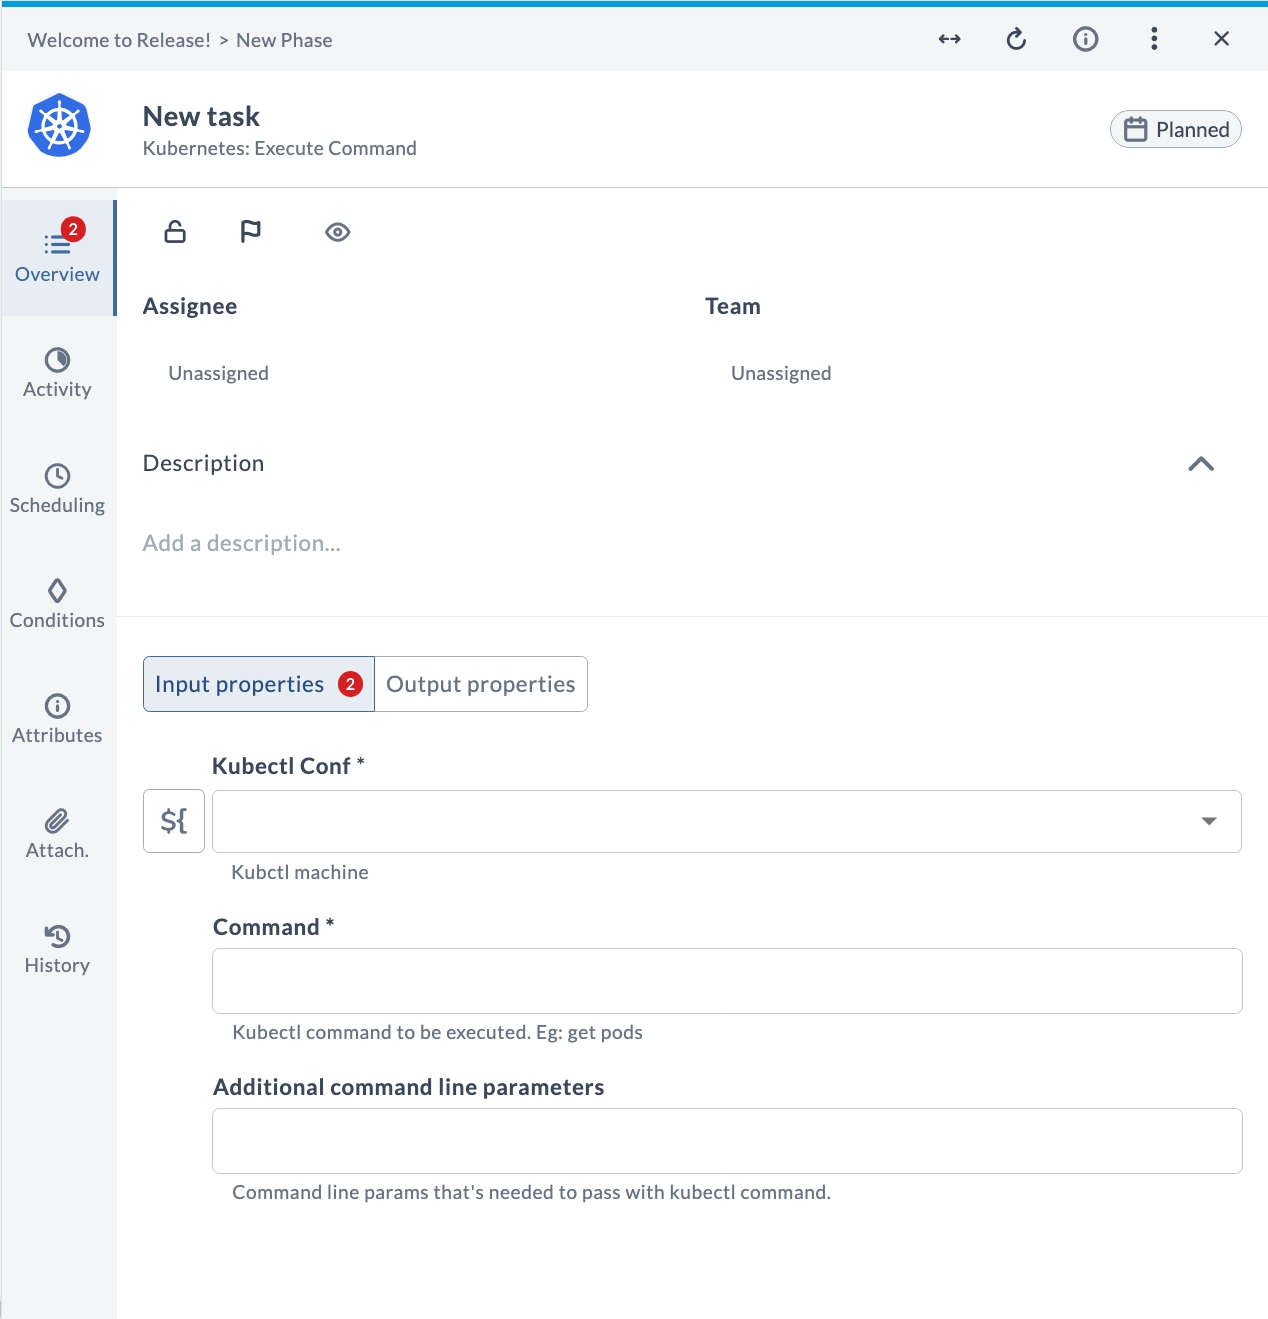The height and width of the screenshot is (1319, 1268).
Task: Open the Scheduling sidebar section
Action: [x=57, y=489]
